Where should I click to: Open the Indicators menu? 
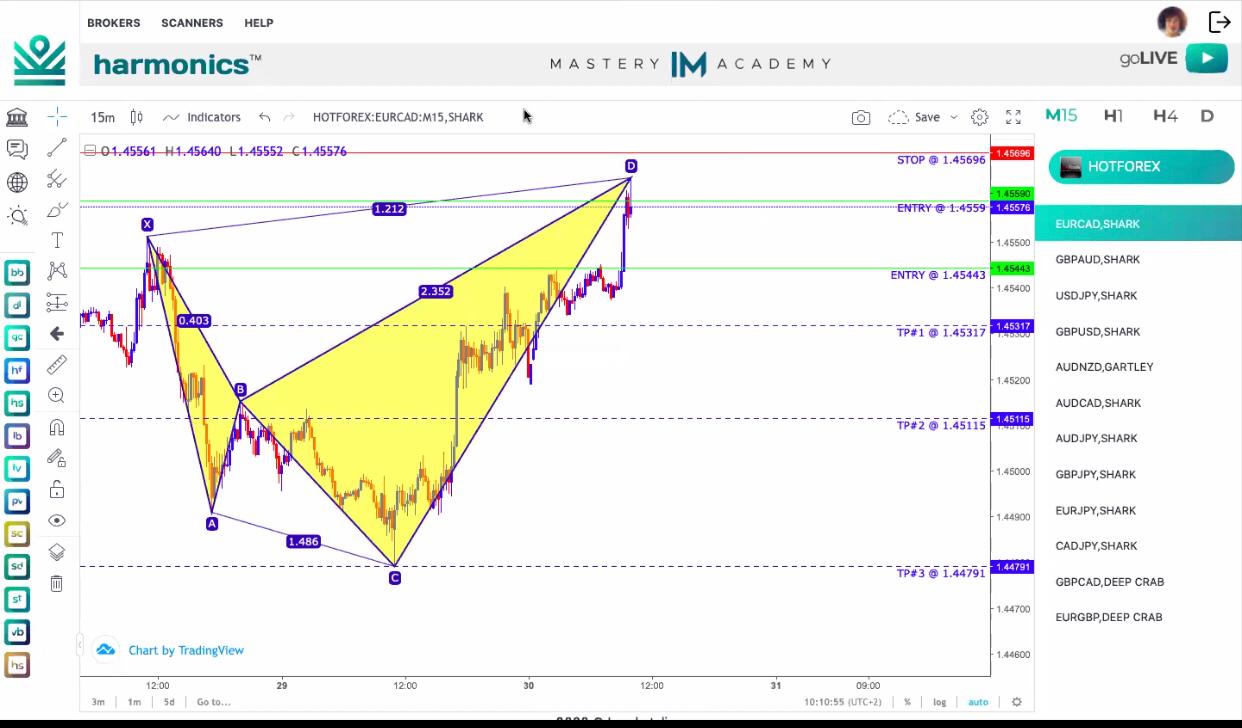tap(202, 117)
